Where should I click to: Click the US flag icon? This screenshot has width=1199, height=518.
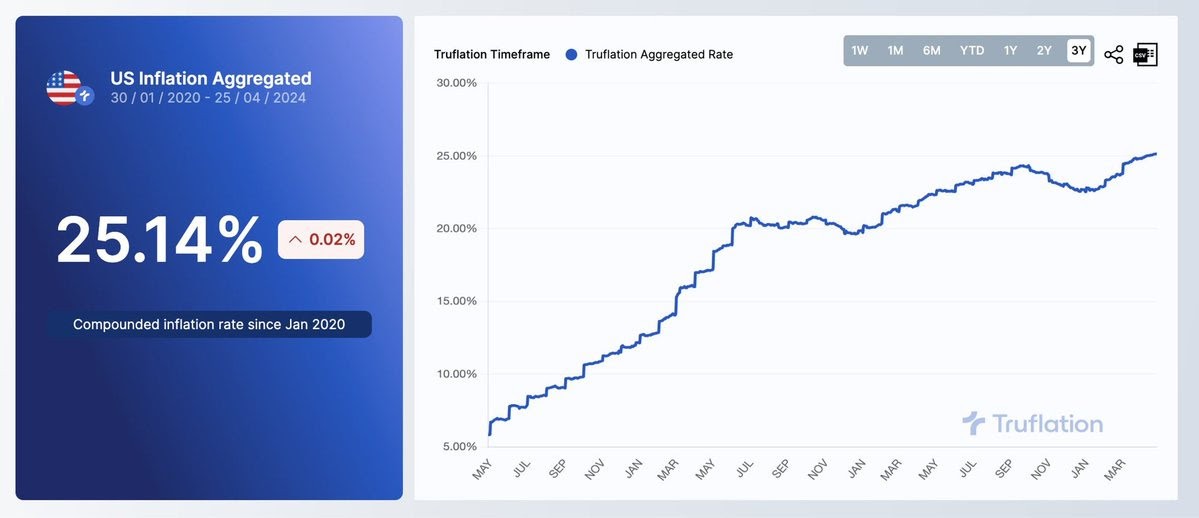(63, 87)
